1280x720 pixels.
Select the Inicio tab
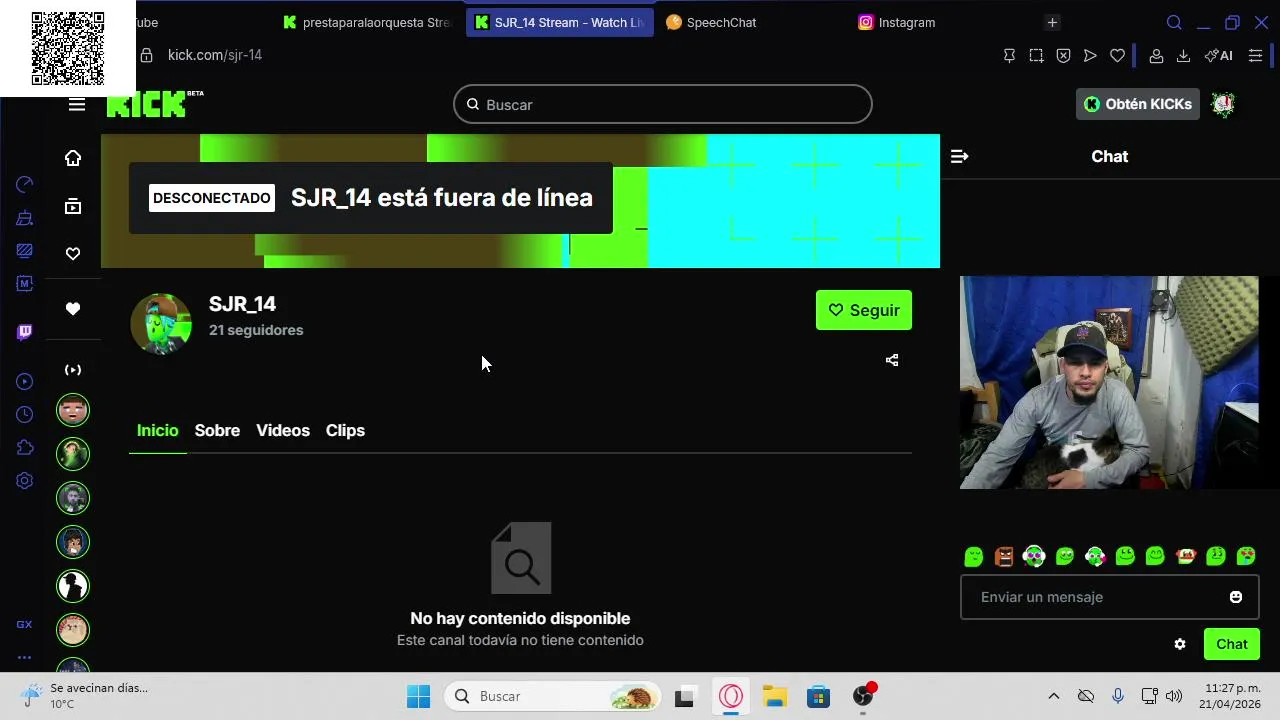click(x=157, y=430)
